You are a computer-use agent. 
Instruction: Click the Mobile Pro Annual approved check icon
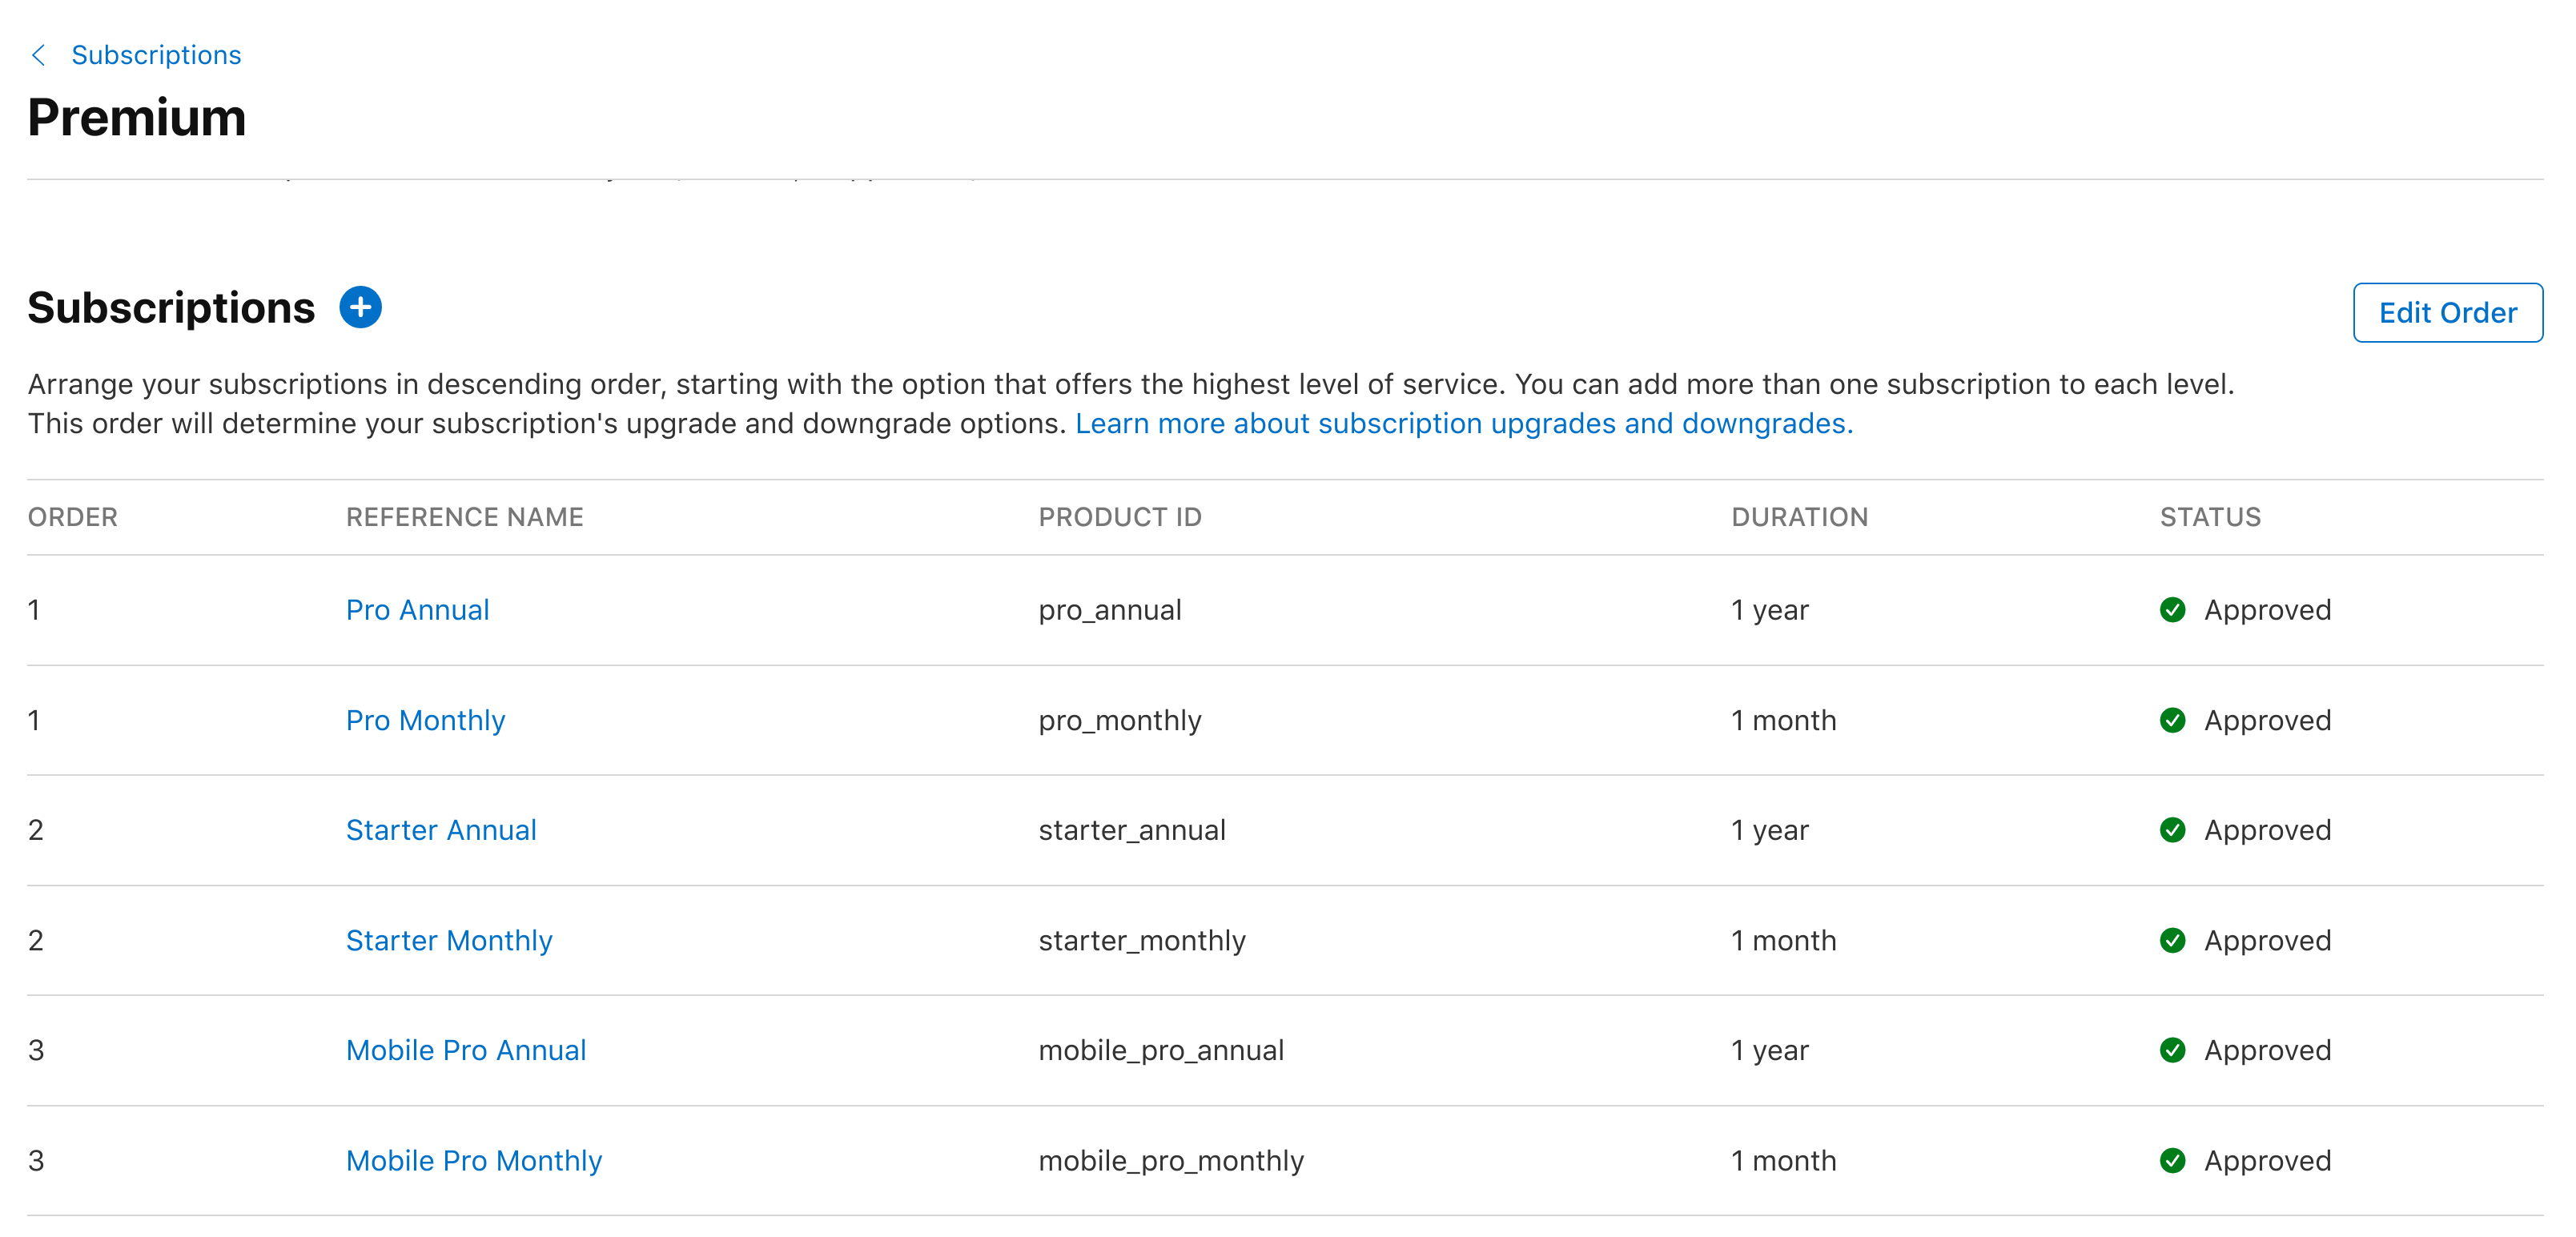[2172, 1050]
